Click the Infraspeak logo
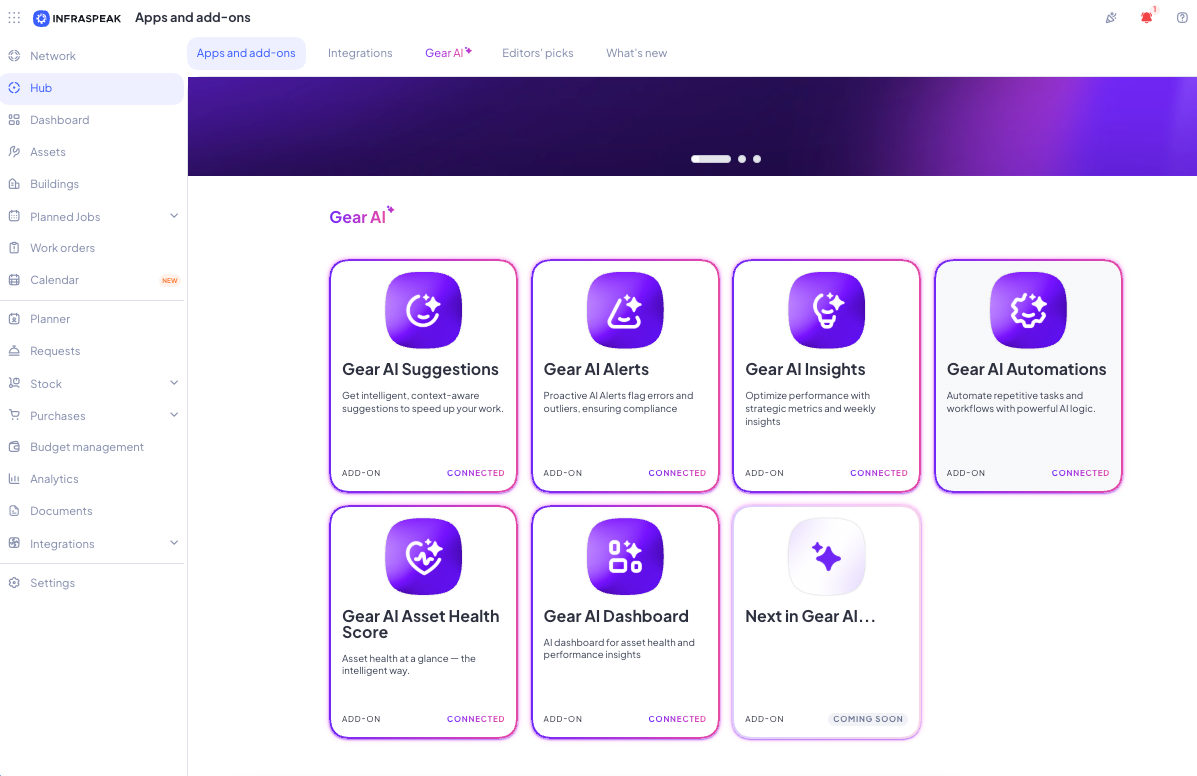Viewport: 1197px width, 776px height. point(77,18)
